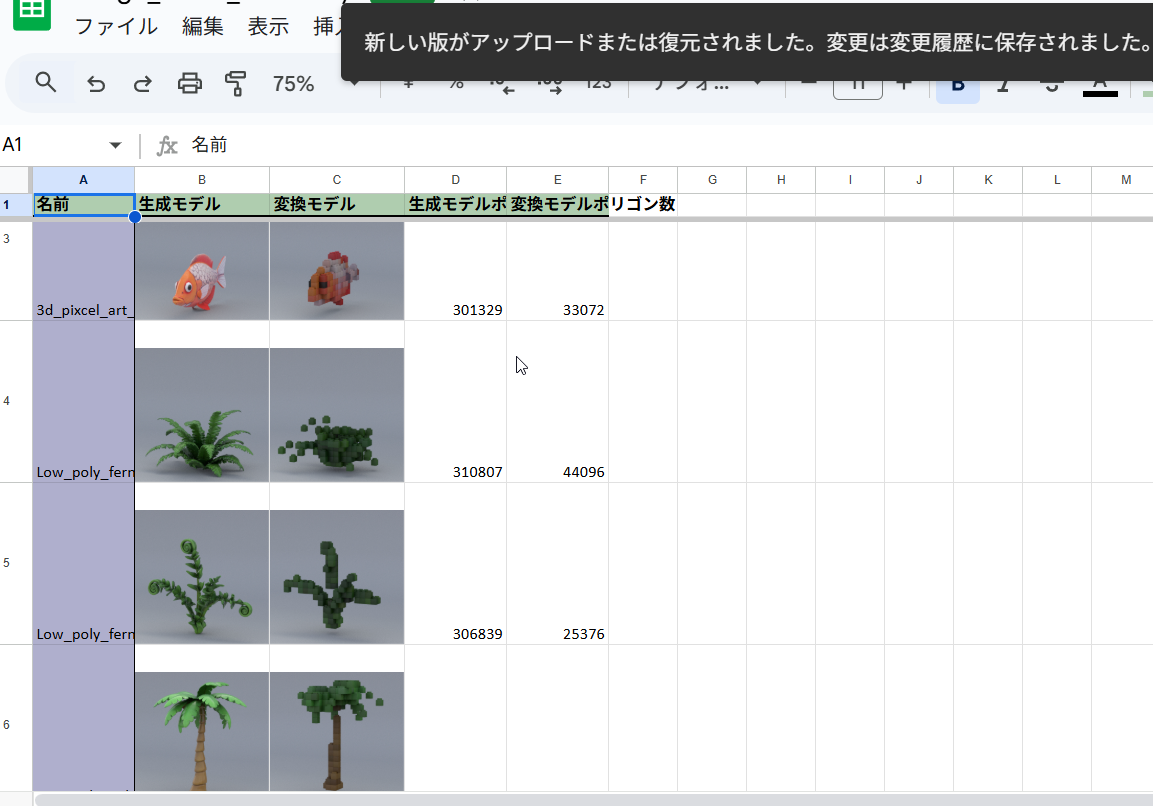Select column L header
Viewport: 1153px width, 806px height.
1057,179
